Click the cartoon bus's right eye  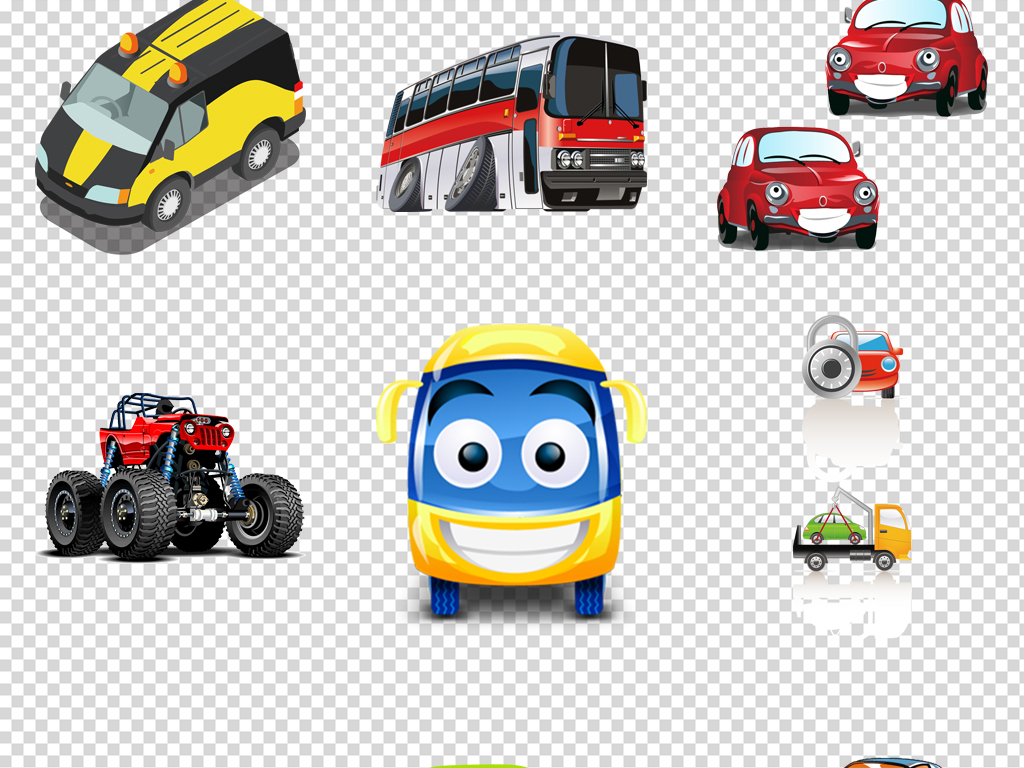551,455
